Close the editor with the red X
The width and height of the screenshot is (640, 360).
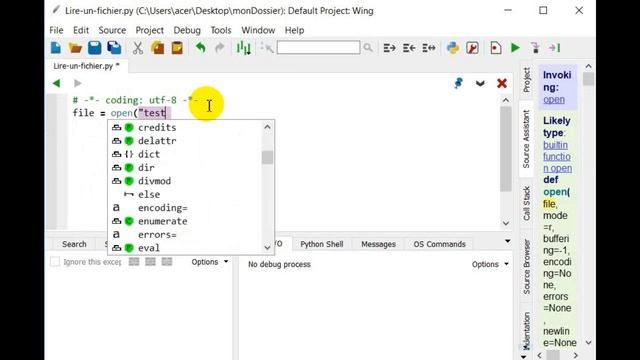(x=502, y=83)
